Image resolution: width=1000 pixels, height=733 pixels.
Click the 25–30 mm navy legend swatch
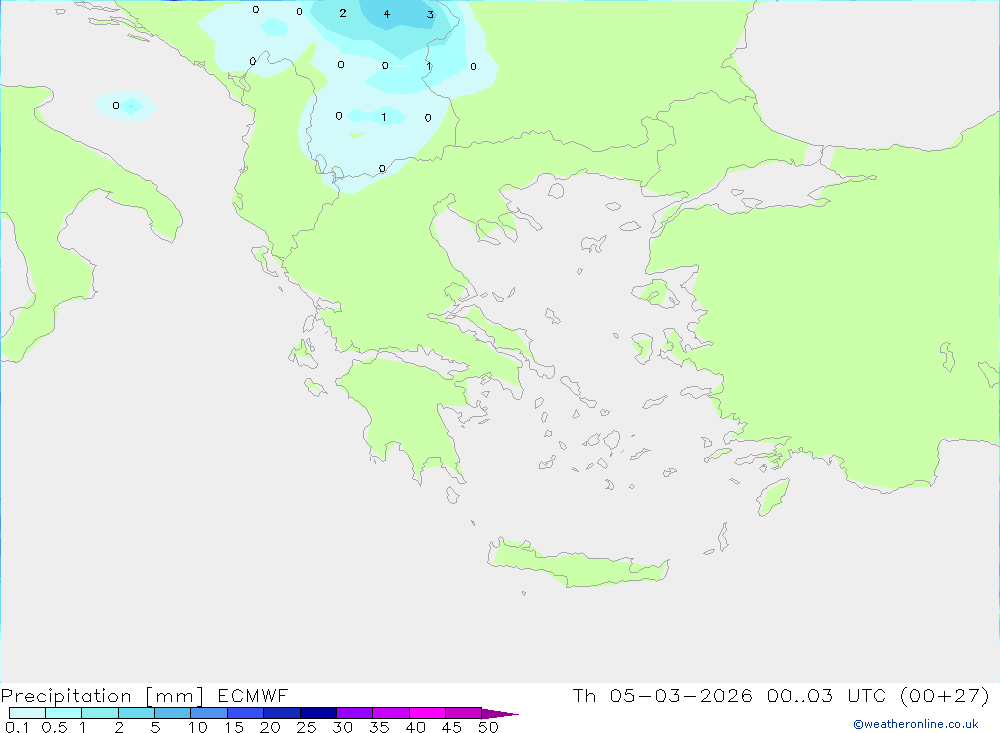point(318,713)
